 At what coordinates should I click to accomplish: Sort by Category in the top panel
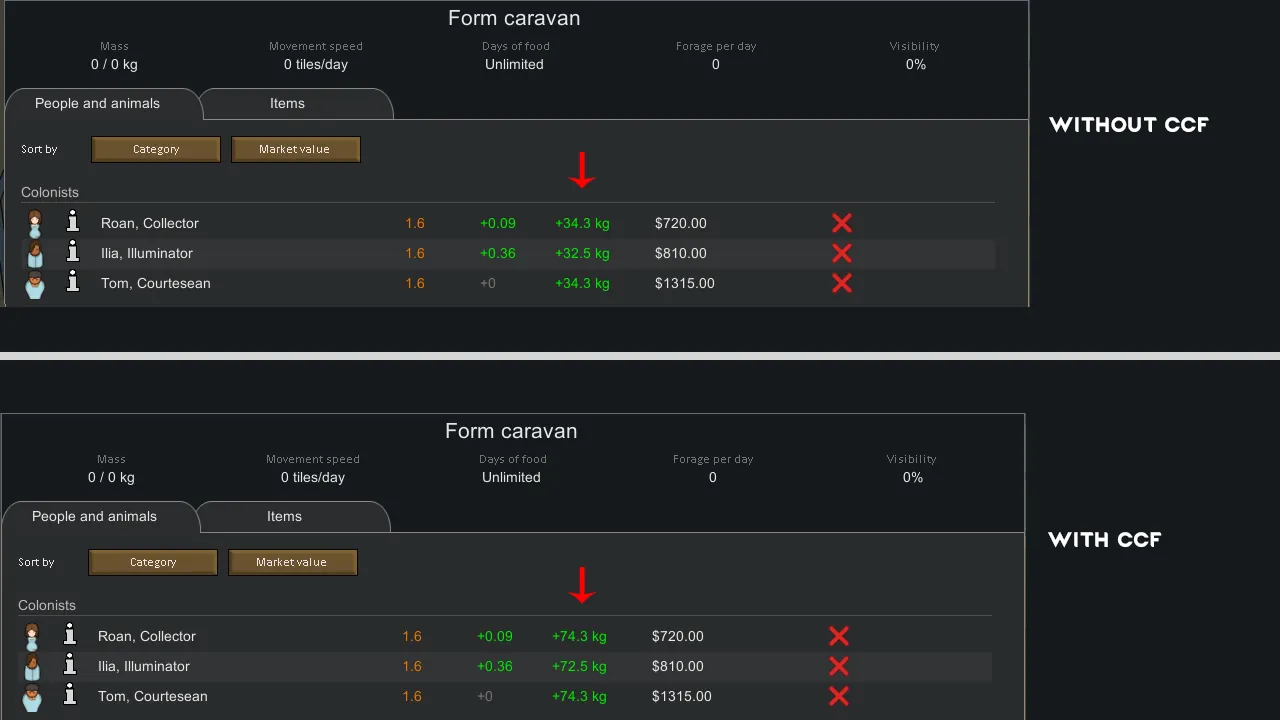coord(156,149)
